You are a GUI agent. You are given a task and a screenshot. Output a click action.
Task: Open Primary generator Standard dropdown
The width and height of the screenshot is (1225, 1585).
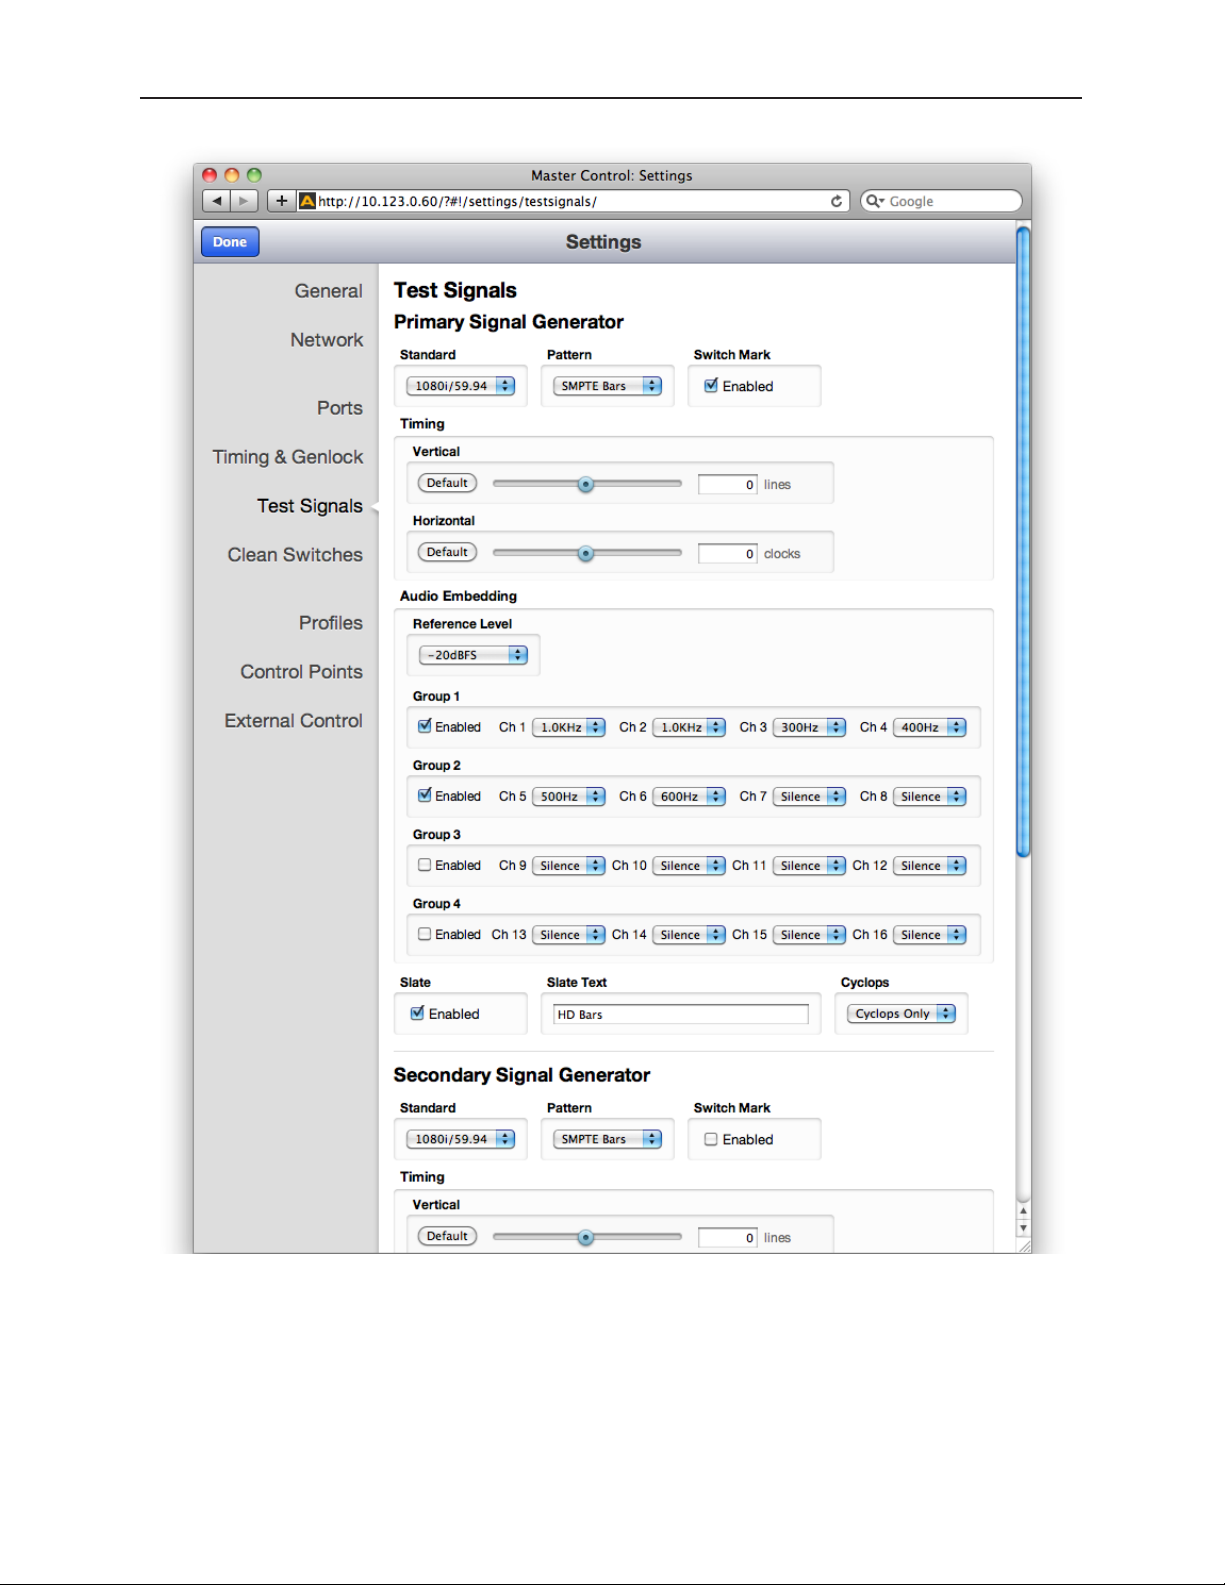(461, 386)
